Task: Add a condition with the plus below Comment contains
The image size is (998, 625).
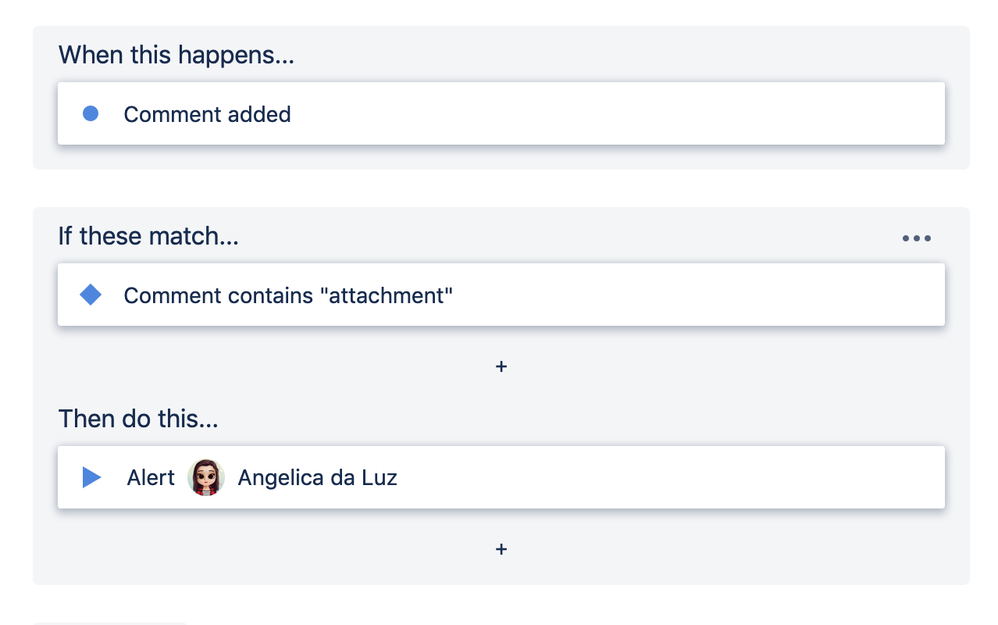Action: [x=501, y=367]
